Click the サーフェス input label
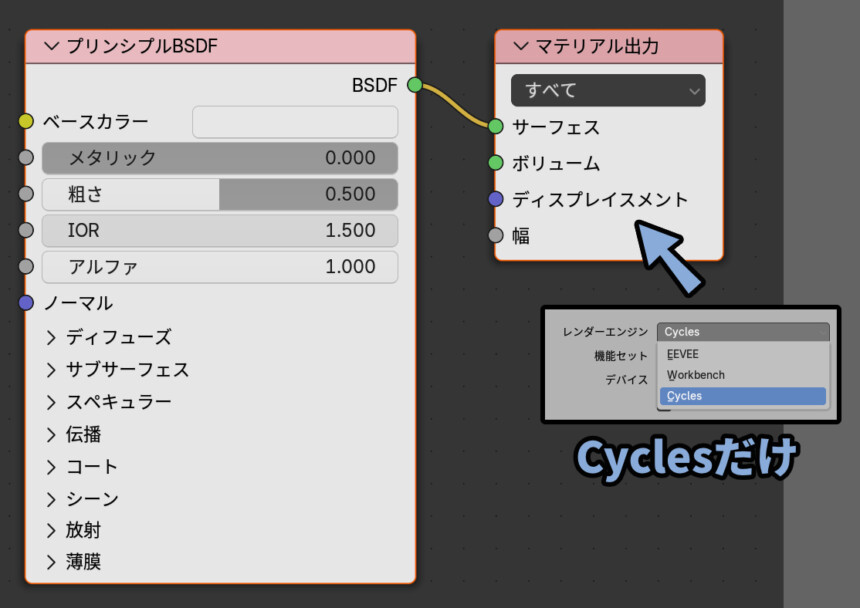This screenshot has width=860, height=608. tap(556, 127)
